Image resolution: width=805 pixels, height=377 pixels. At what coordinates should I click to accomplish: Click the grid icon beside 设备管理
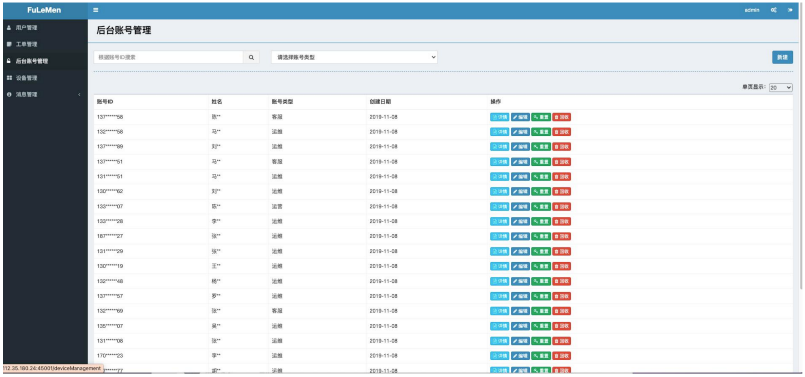9,78
